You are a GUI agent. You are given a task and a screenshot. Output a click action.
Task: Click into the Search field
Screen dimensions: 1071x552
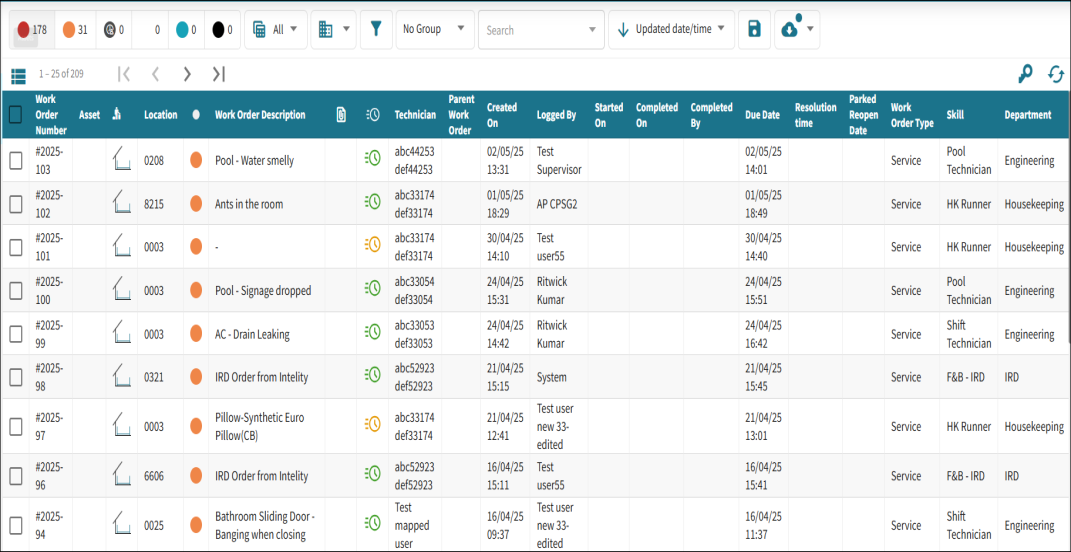541,30
